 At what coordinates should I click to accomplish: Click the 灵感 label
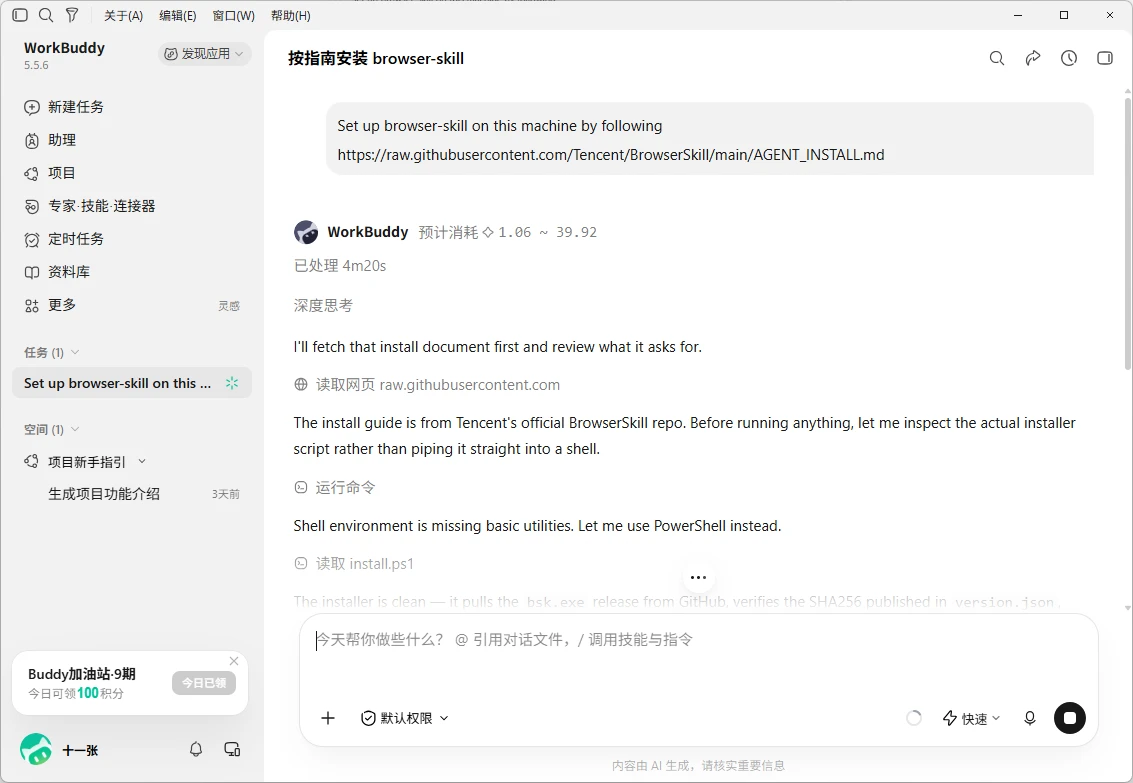229,306
